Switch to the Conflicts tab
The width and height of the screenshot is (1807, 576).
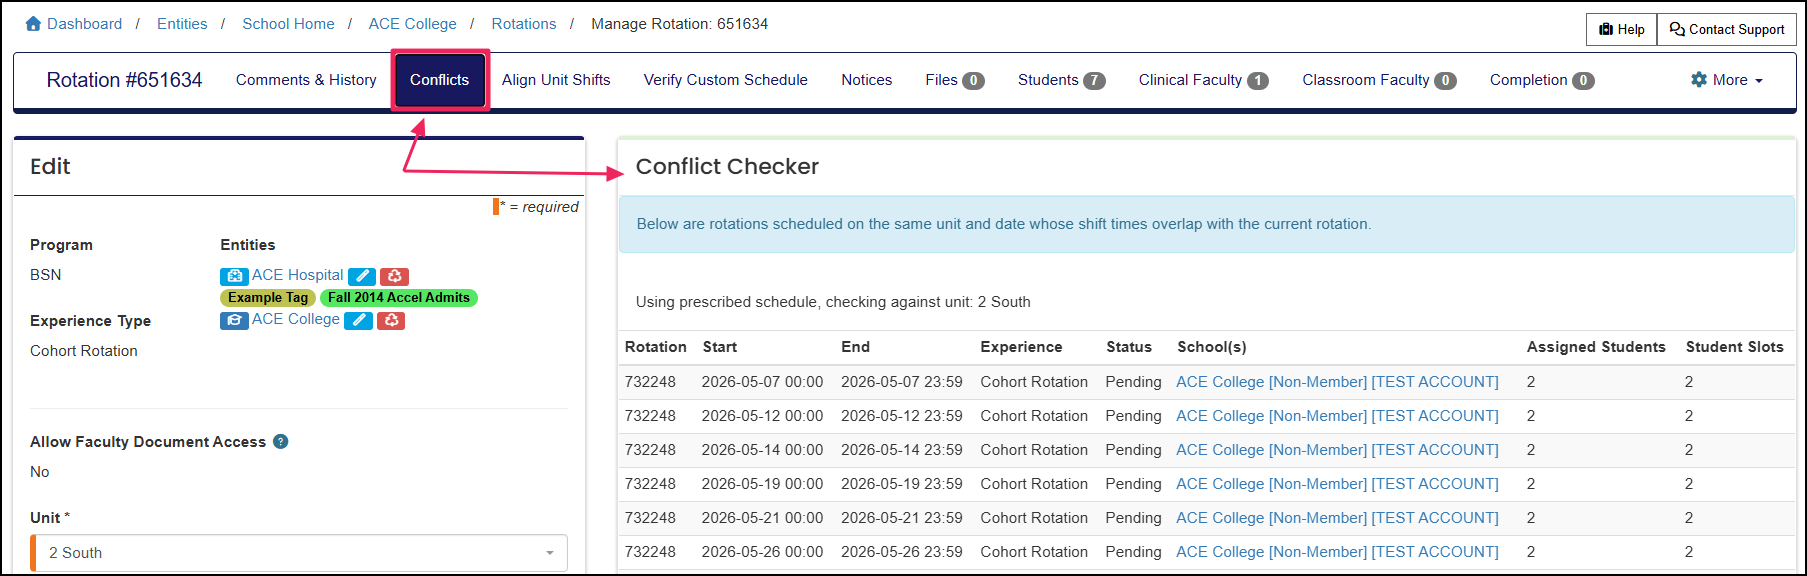click(439, 80)
